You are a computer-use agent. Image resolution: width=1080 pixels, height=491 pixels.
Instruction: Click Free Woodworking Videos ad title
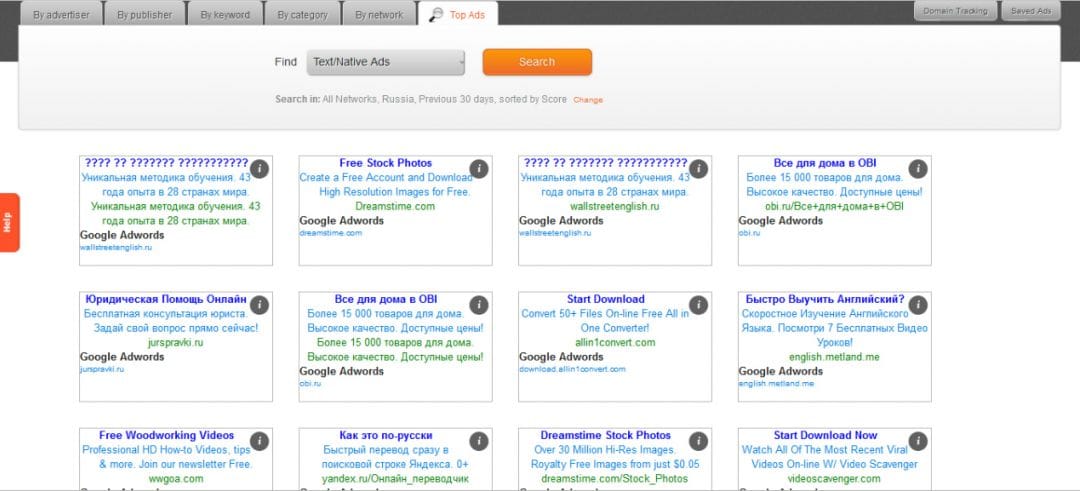(x=166, y=436)
